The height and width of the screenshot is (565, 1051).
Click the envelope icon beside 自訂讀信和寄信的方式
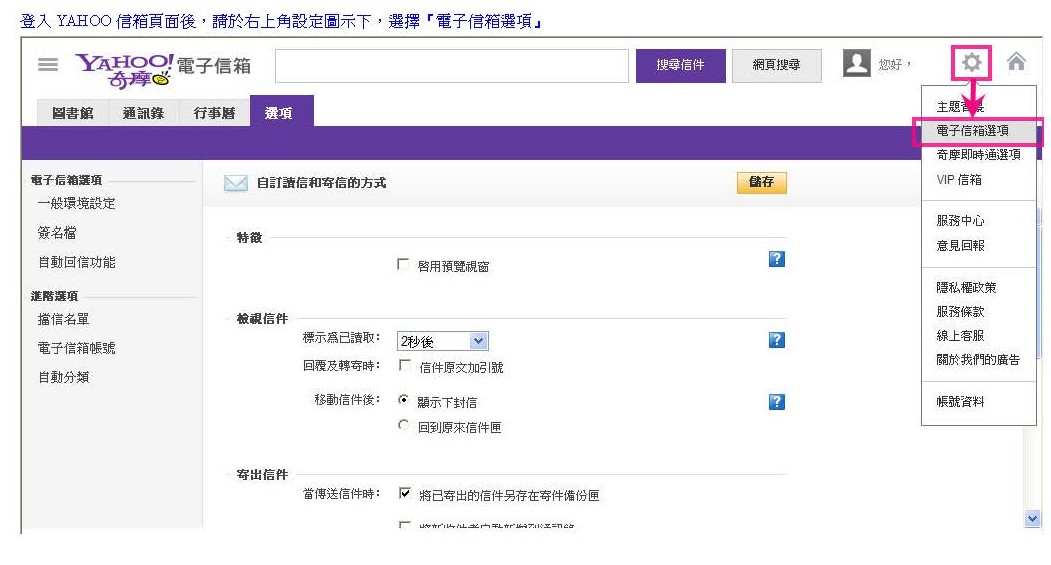(235, 183)
